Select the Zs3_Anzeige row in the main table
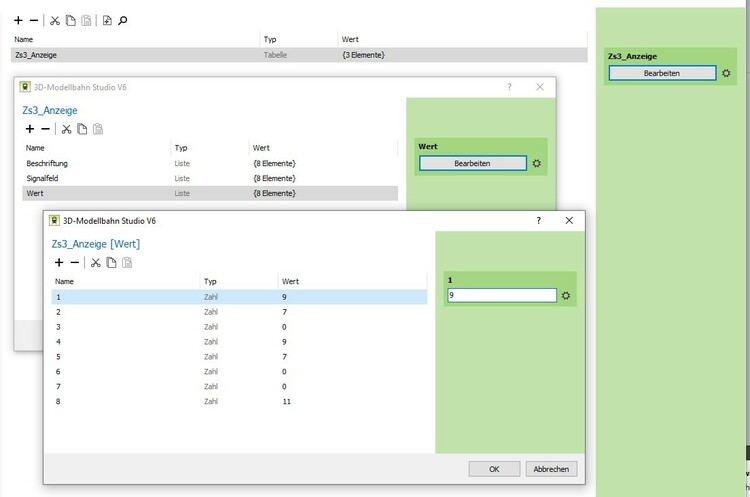This screenshot has height=497, width=750. 299,55
